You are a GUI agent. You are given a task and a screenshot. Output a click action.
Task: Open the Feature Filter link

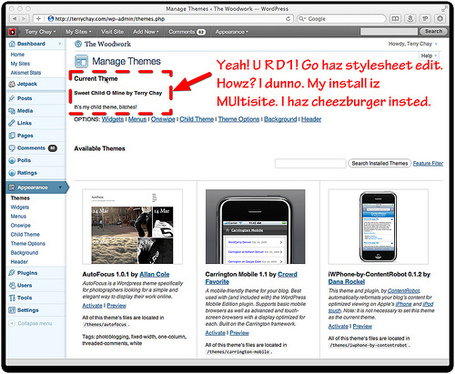[x=428, y=163]
